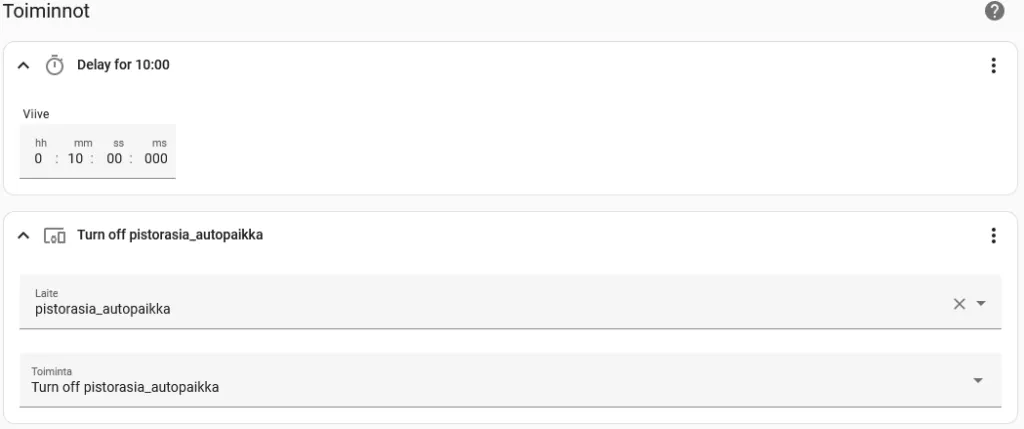The width and height of the screenshot is (1024, 429).
Task: Click the hh hours field
Action: pyautogui.click(x=40, y=159)
